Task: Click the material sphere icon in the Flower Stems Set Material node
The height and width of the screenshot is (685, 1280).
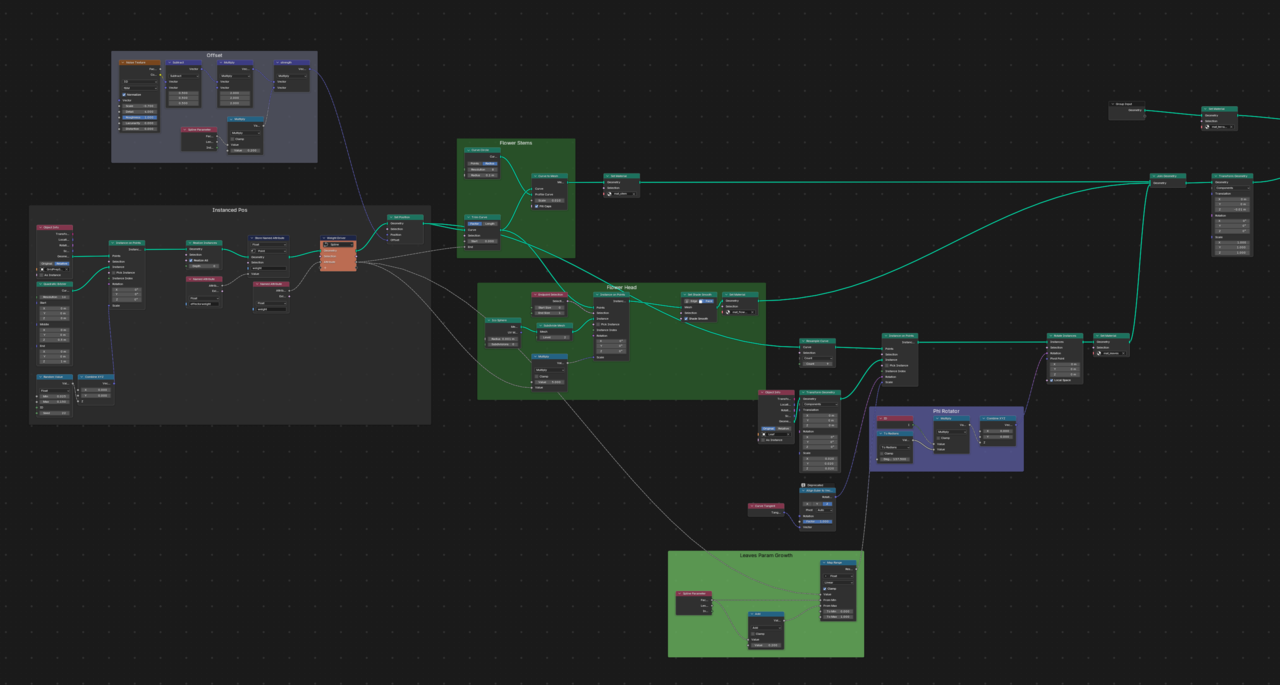Action: (x=609, y=194)
